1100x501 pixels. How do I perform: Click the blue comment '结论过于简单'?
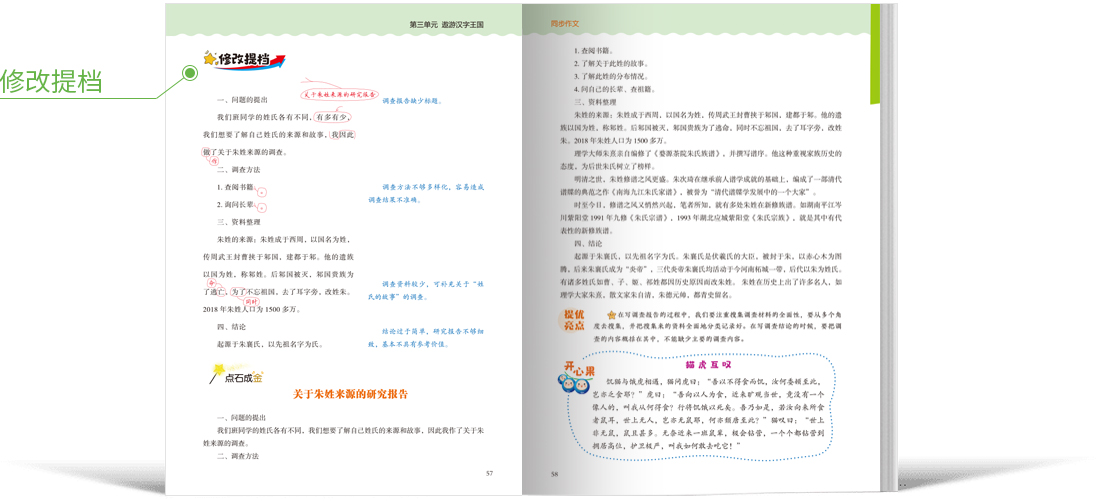426,338
